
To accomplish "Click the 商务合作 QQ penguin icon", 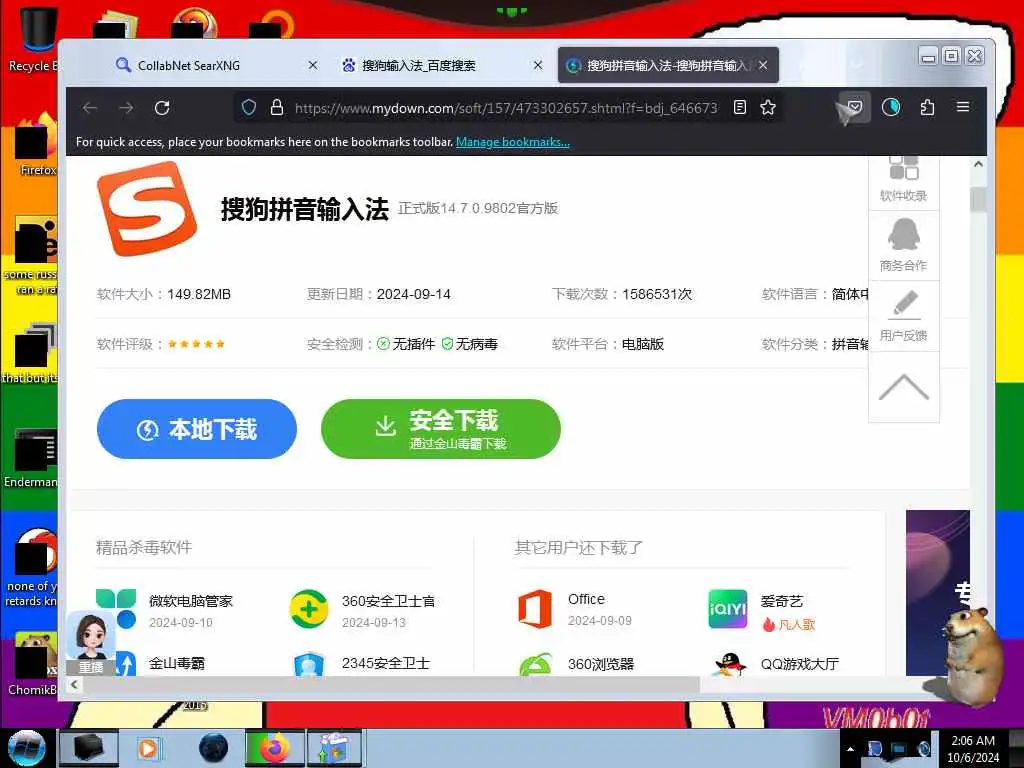I will (904, 234).
